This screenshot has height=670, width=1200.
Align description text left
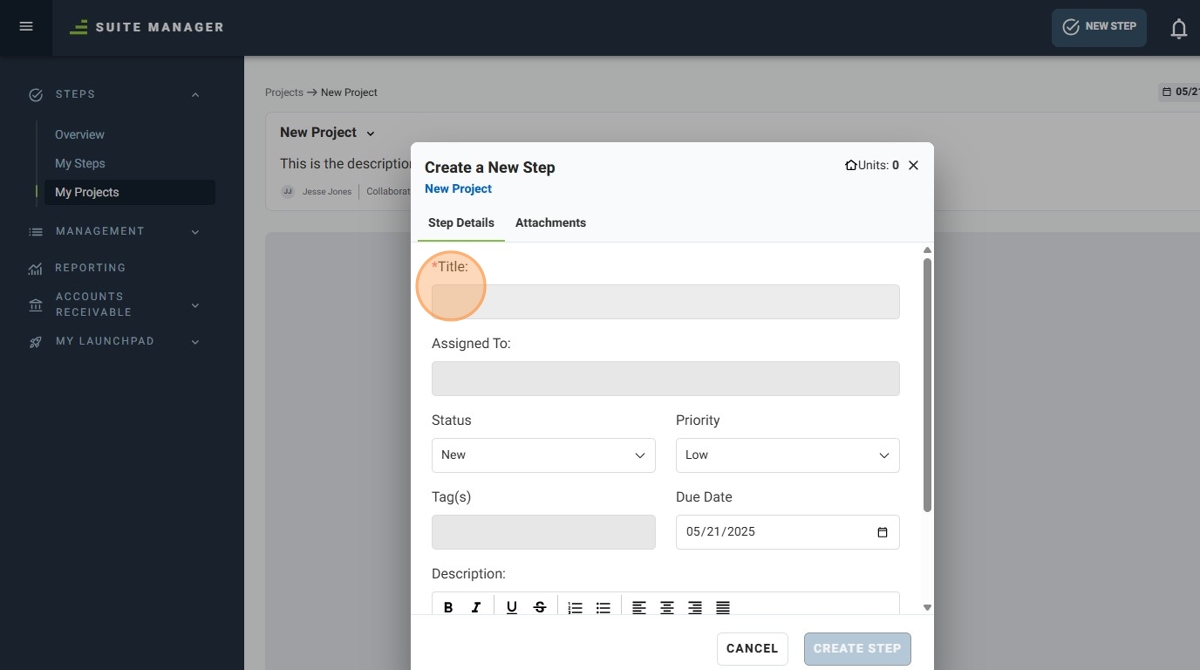pyautogui.click(x=639, y=607)
